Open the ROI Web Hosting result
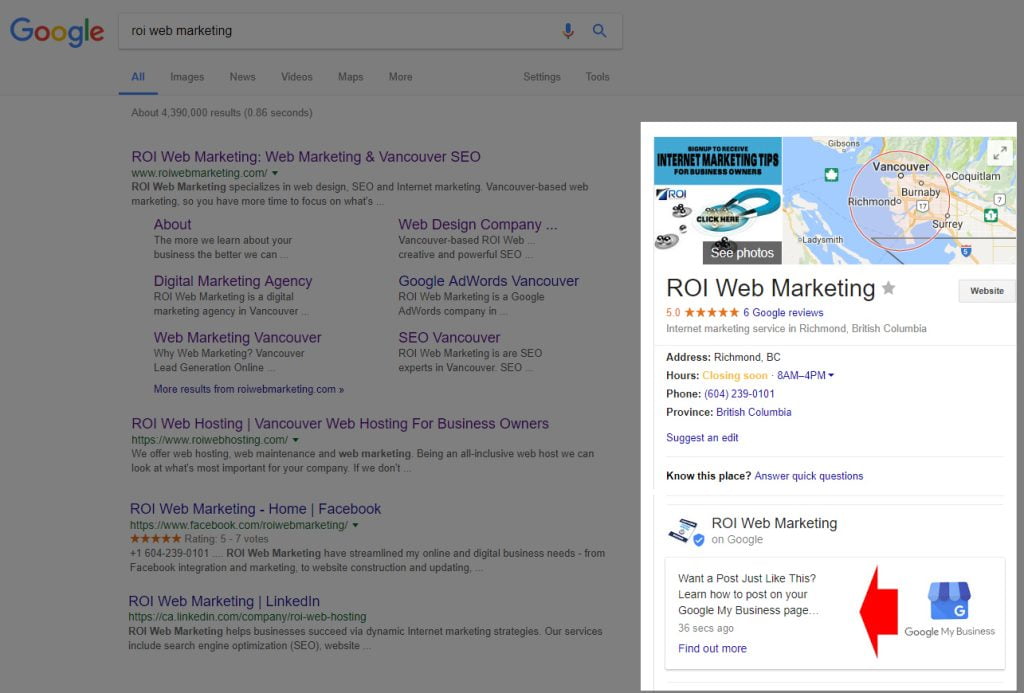Image resolution: width=1024 pixels, height=693 pixels. click(340, 423)
